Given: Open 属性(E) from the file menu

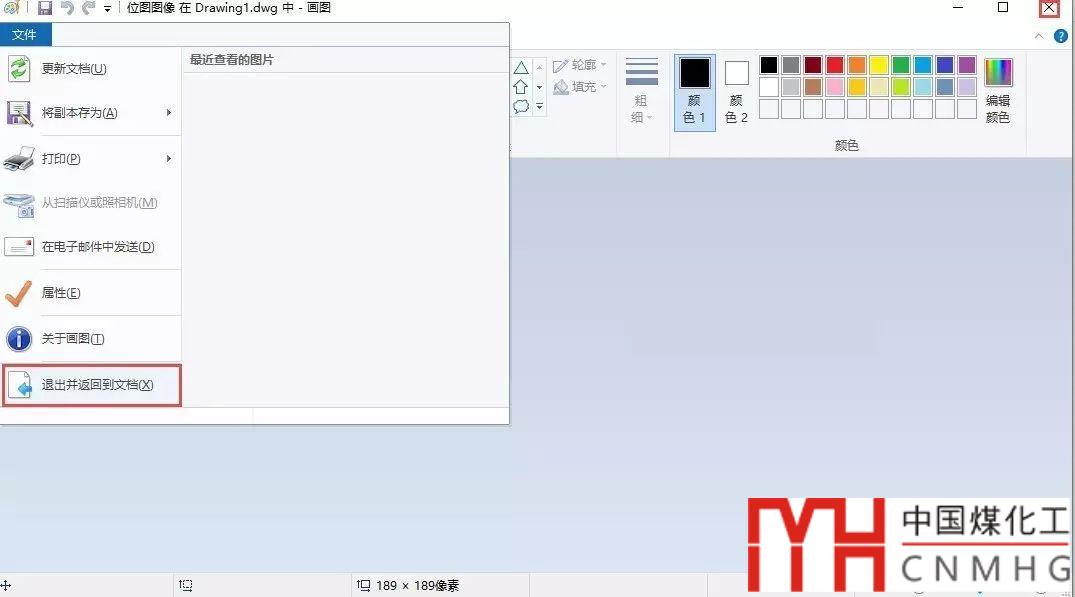Looking at the screenshot, I should (x=90, y=293).
